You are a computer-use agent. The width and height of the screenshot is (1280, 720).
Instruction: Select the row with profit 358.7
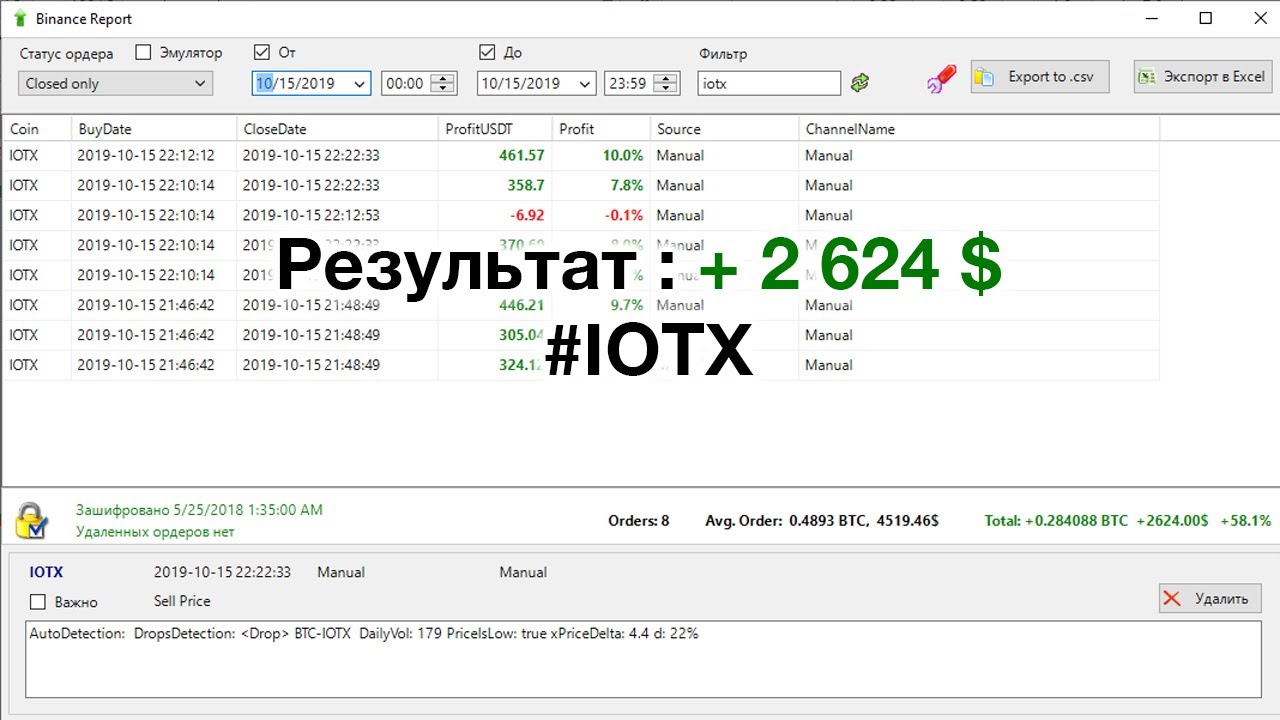coord(580,185)
